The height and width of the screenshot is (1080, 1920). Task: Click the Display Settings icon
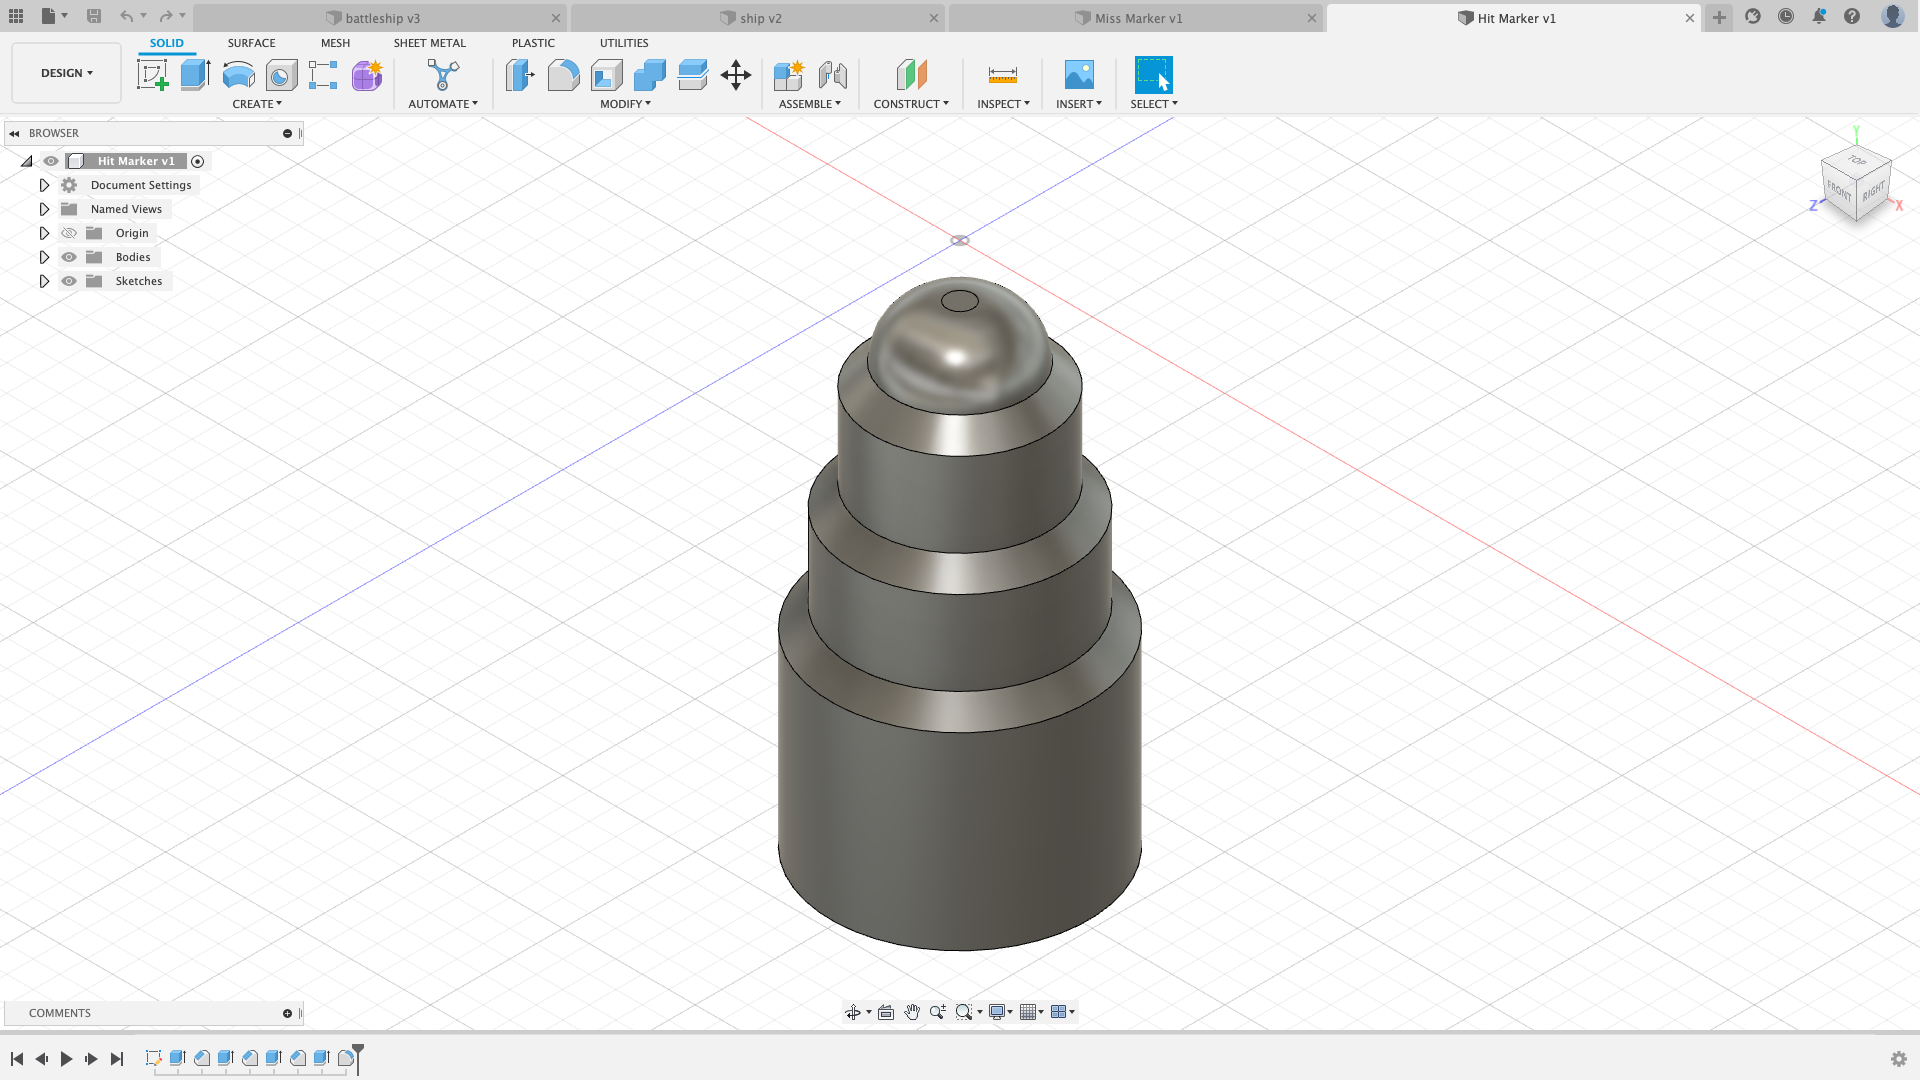pos(997,1013)
